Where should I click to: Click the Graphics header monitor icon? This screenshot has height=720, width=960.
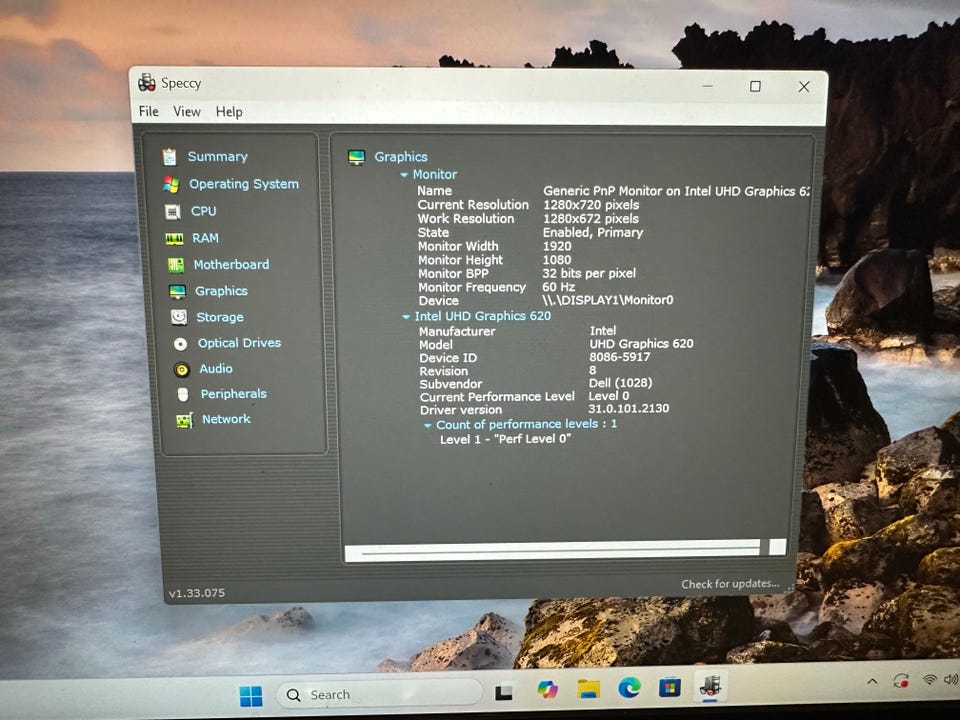point(356,157)
